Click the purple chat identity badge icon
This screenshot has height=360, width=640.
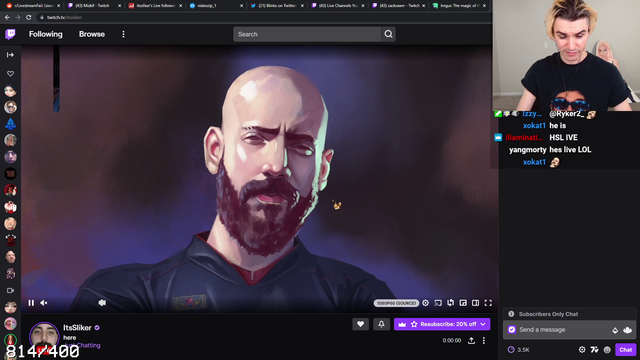(512, 330)
